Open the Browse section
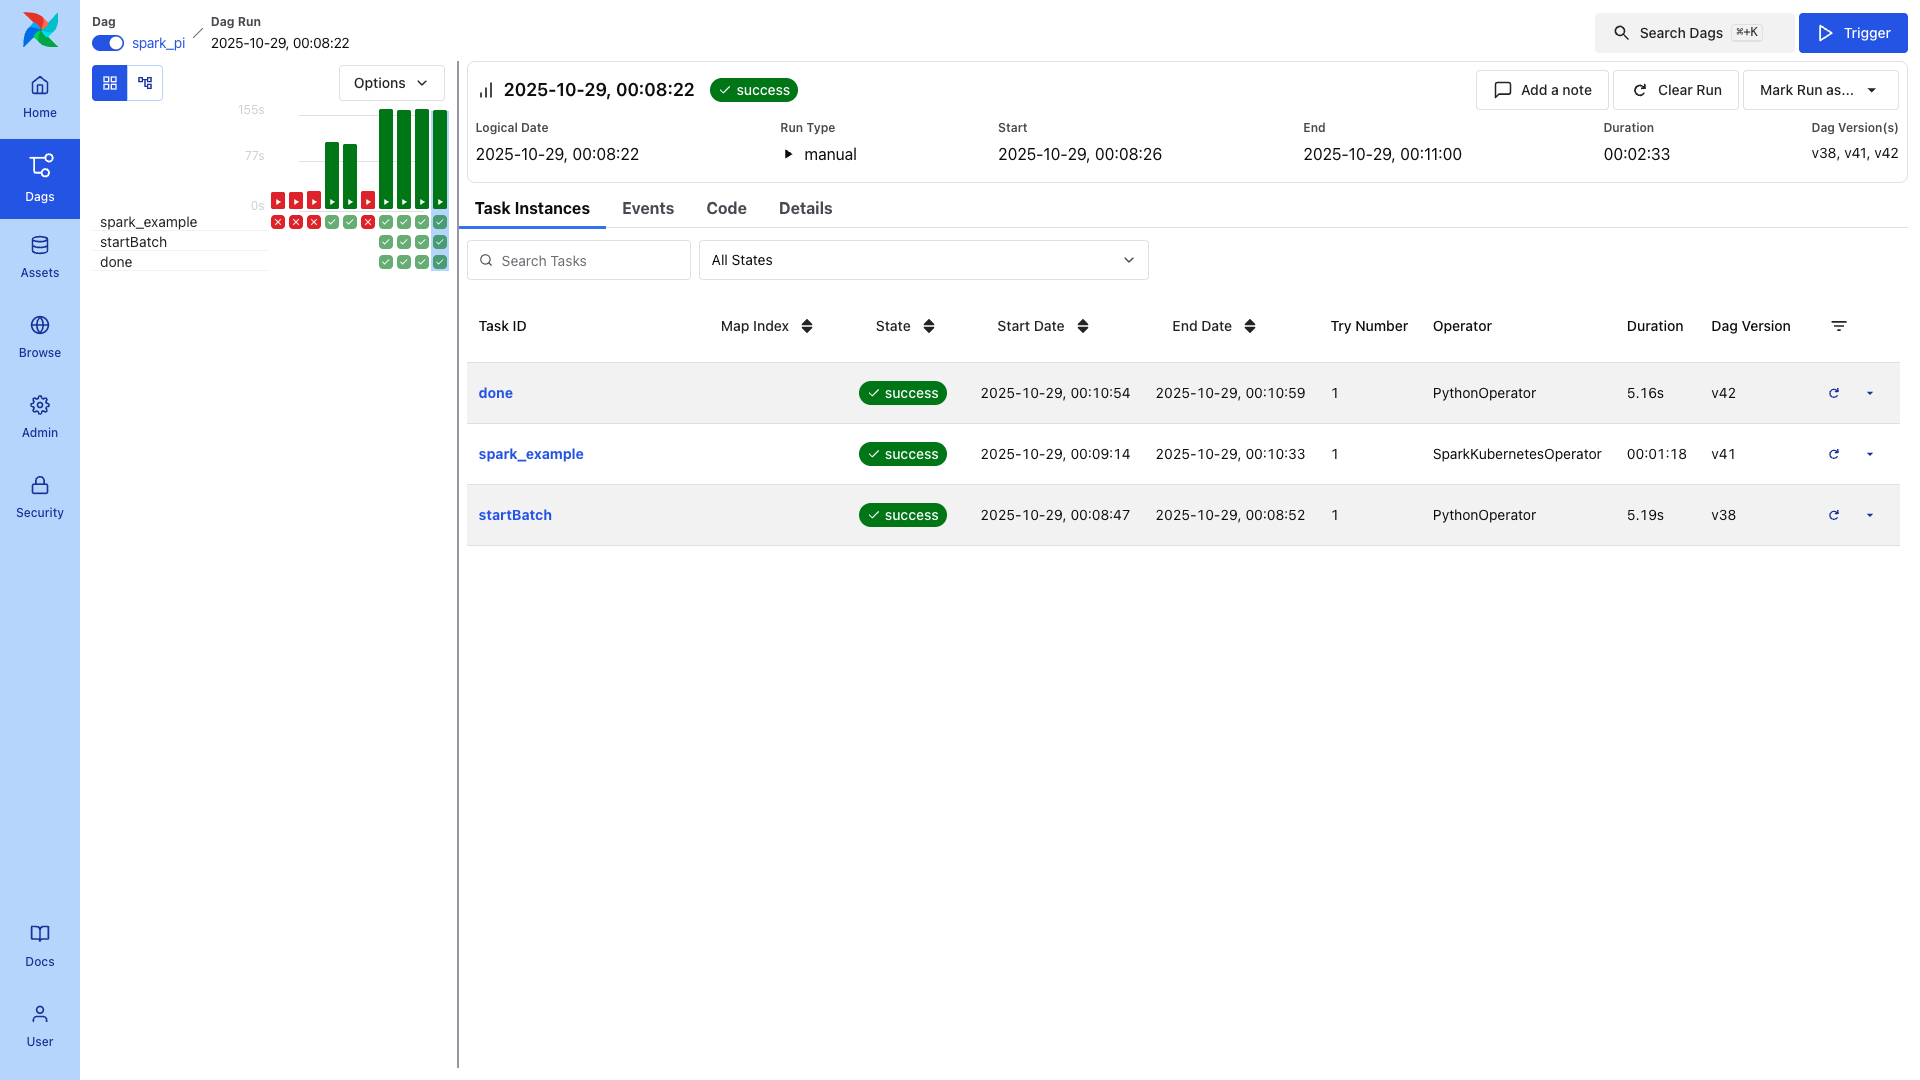The width and height of the screenshot is (1920, 1080). click(40, 336)
